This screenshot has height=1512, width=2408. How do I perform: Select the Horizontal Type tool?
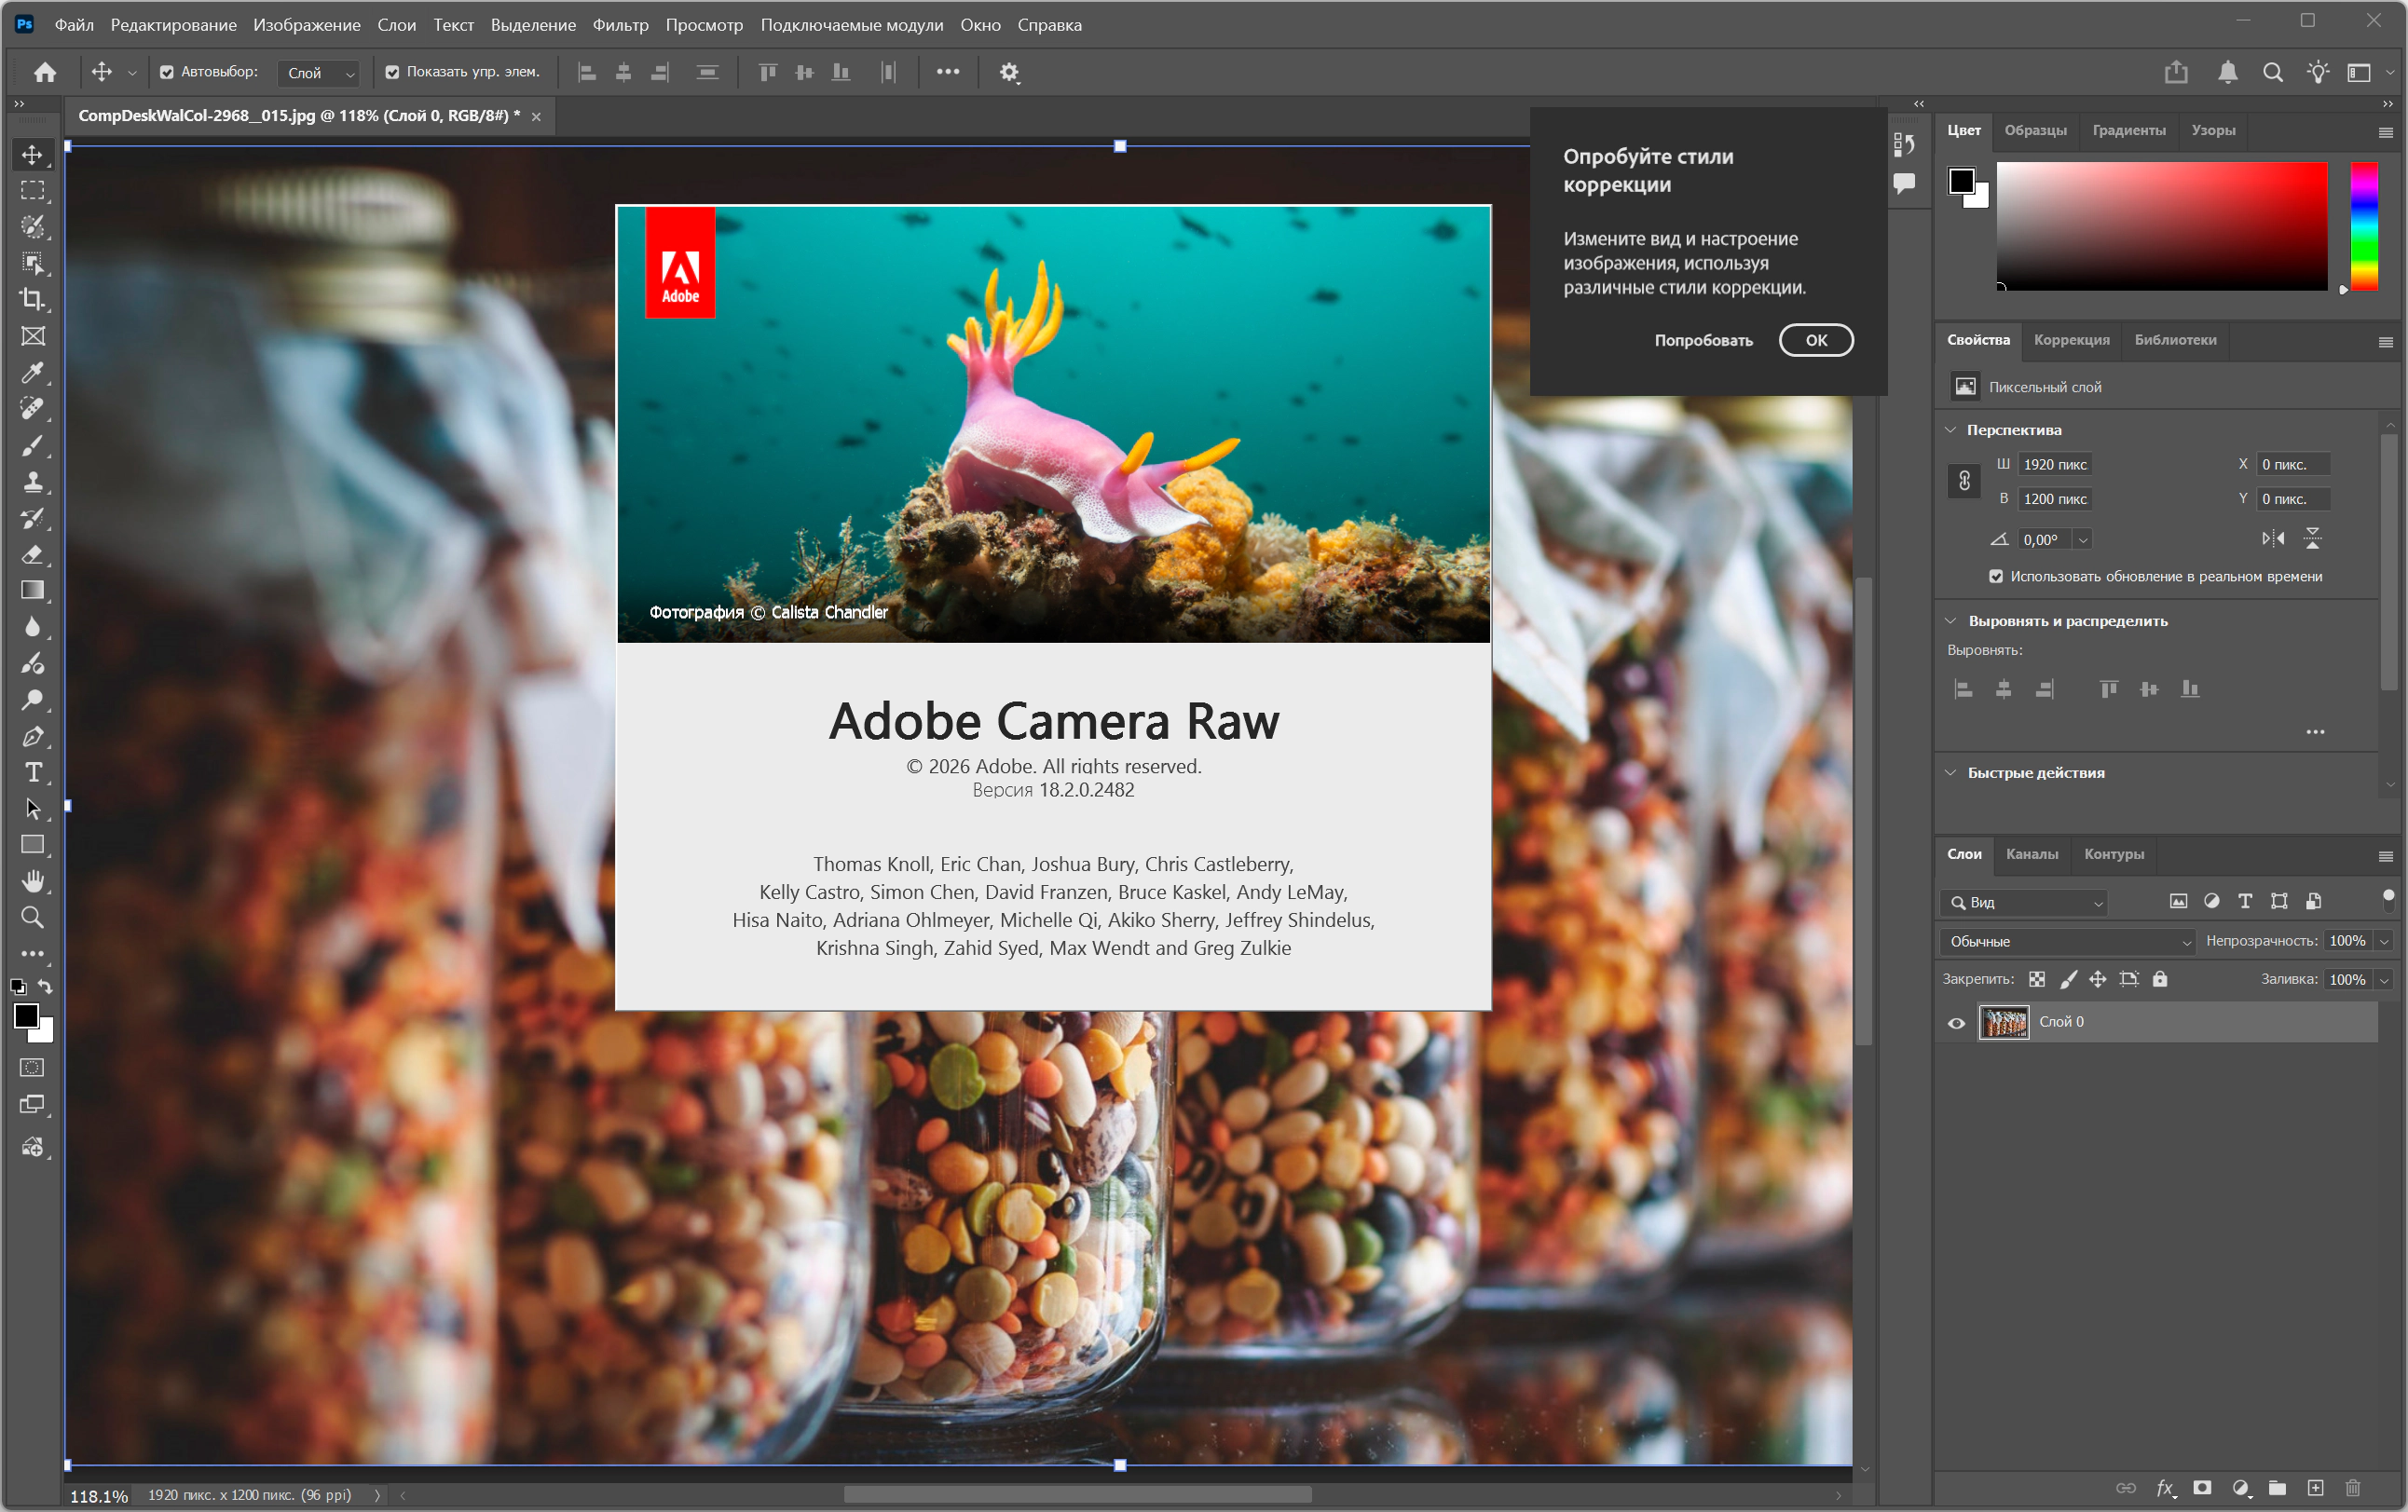click(33, 772)
